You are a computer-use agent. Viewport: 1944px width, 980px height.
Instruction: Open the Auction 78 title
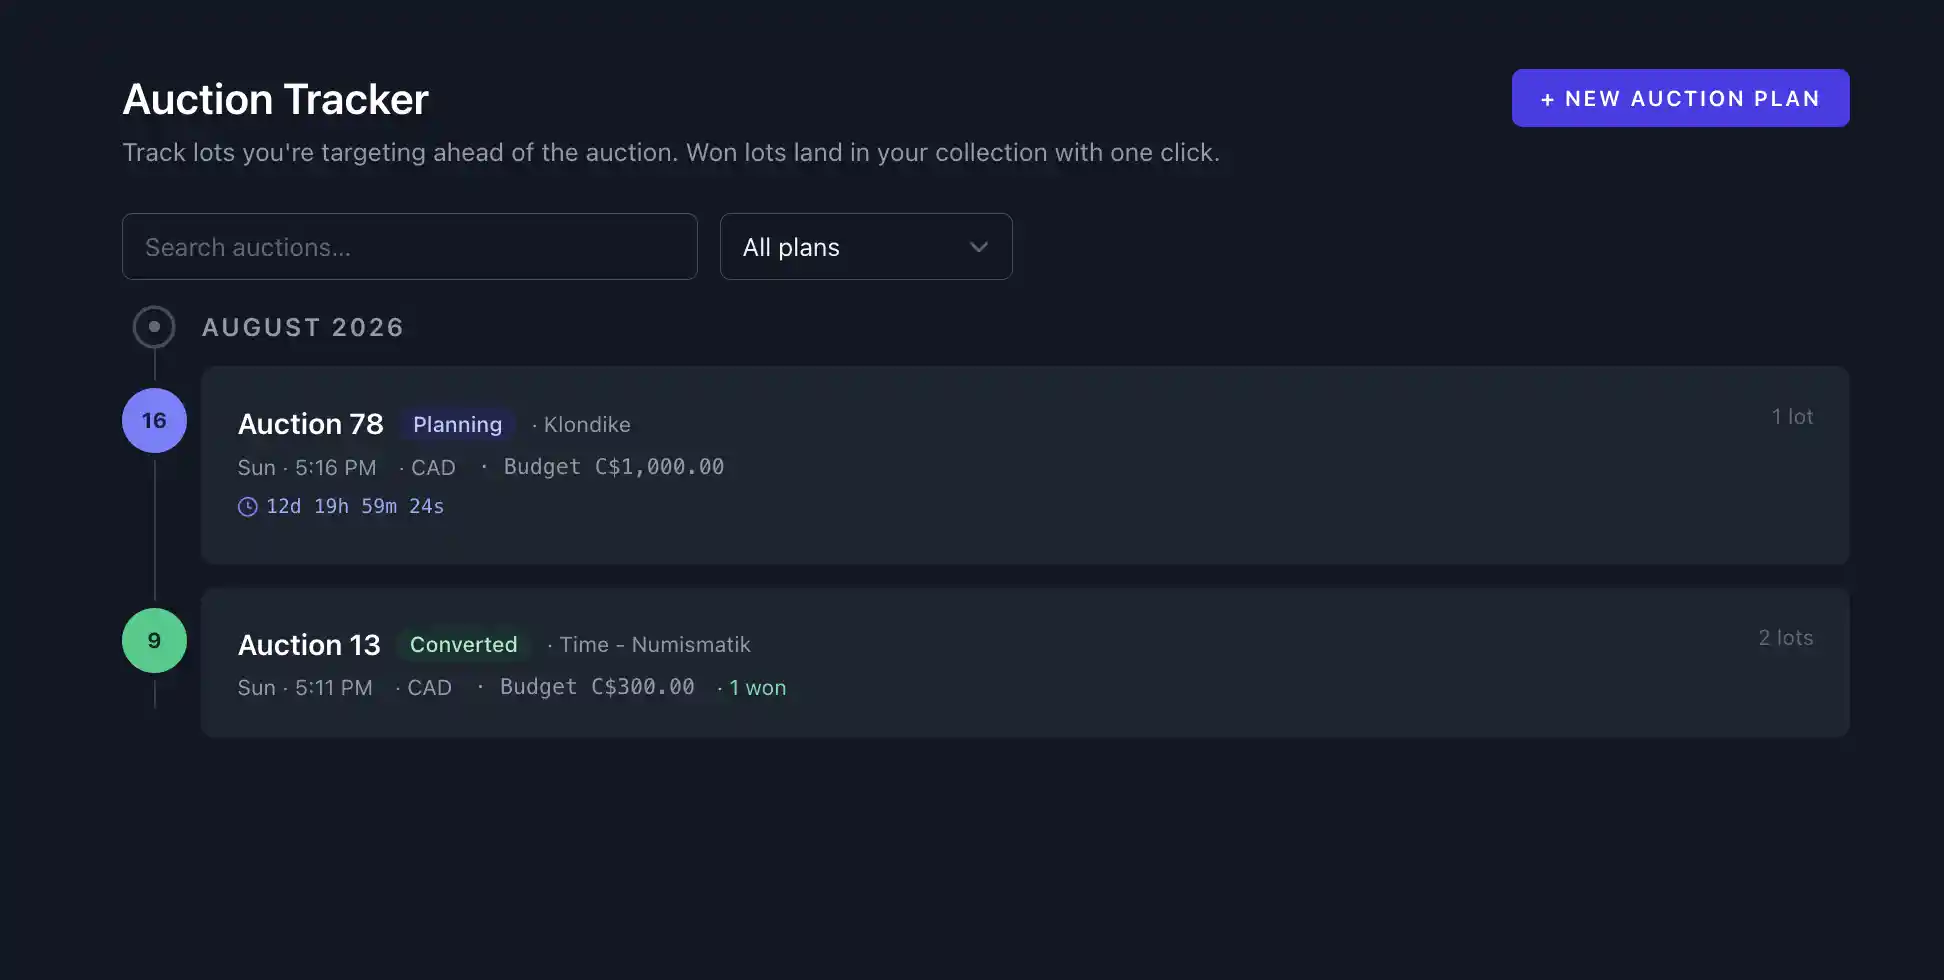point(310,424)
